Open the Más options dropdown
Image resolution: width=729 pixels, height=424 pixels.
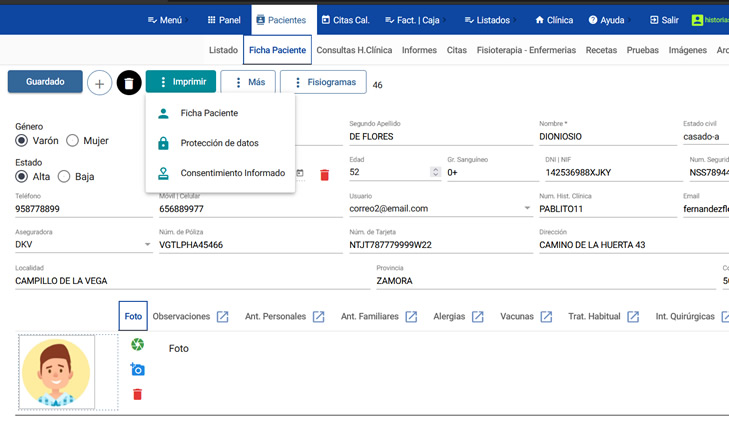point(247,82)
